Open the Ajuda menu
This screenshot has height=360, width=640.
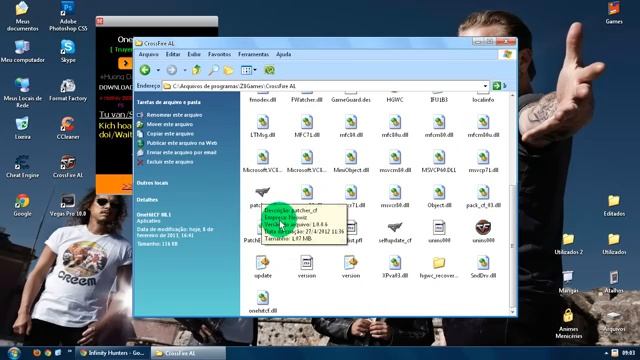click(283, 54)
